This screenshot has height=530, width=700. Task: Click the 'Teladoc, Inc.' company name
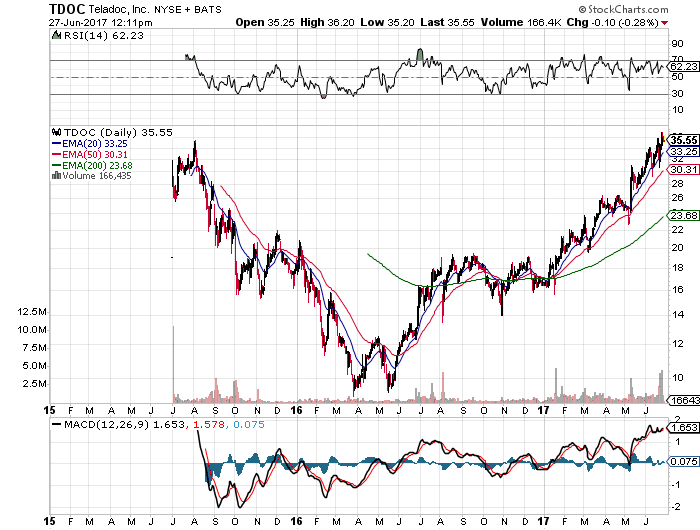tap(120, 9)
